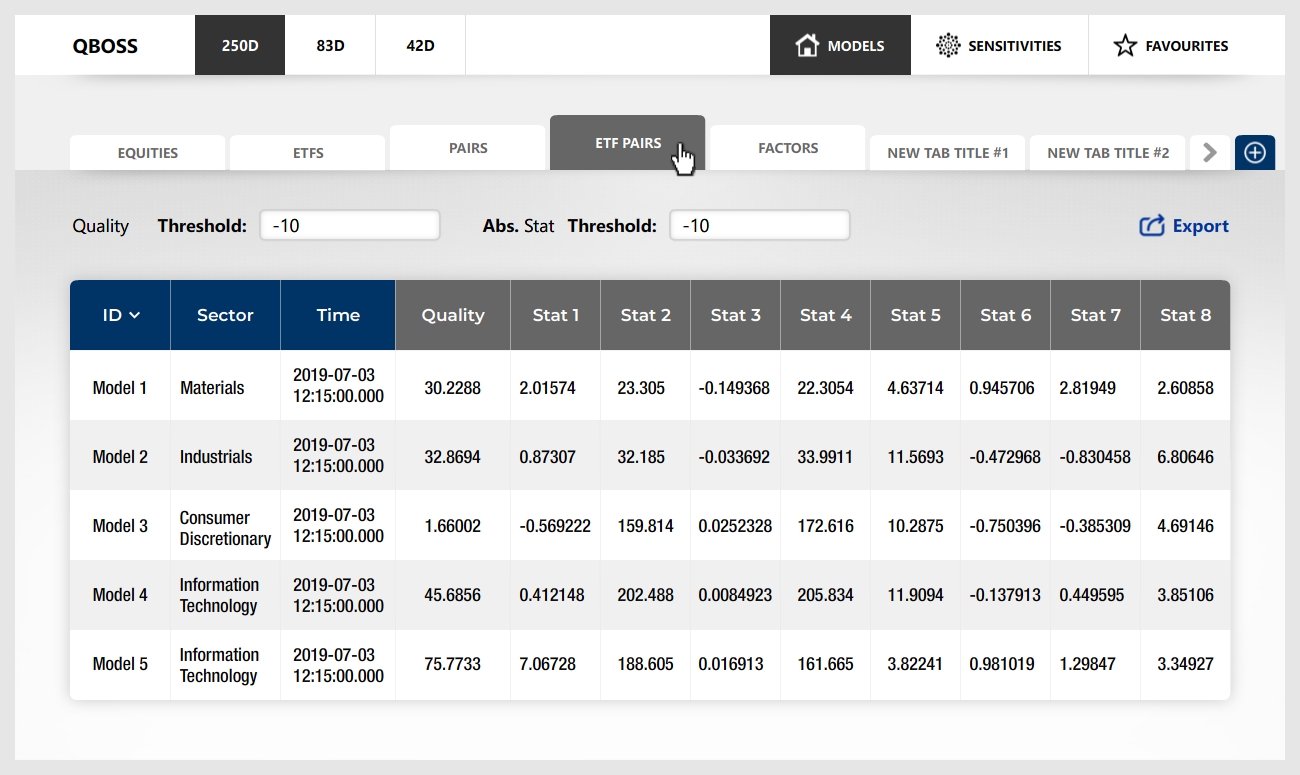
Task: Sort by the Quality column header
Action: click(x=453, y=315)
